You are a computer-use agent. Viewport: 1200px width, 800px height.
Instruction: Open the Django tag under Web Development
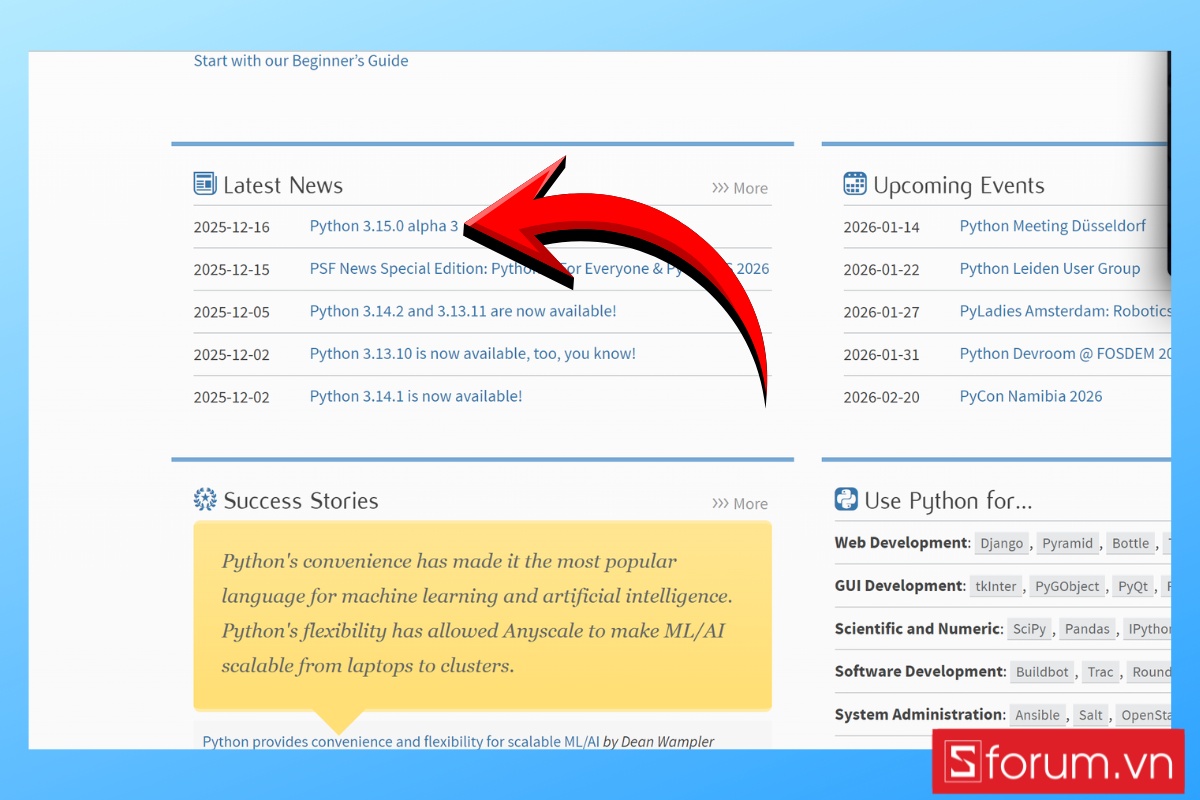1001,543
